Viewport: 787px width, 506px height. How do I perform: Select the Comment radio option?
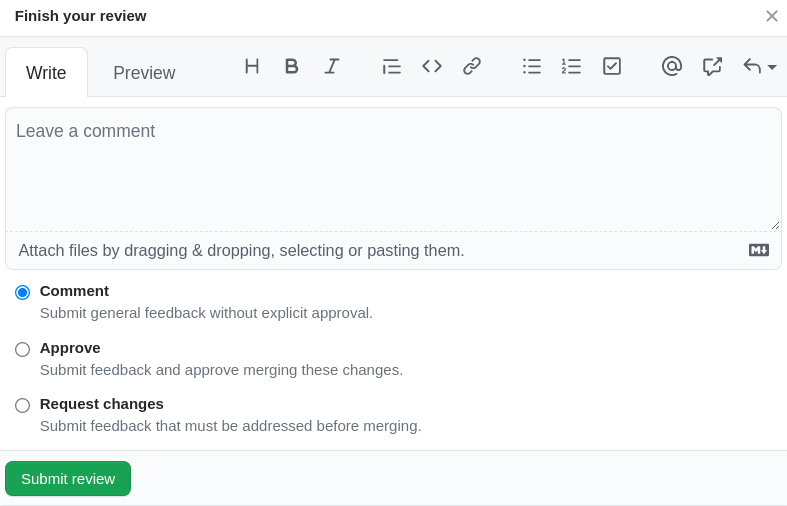(22, 292)
